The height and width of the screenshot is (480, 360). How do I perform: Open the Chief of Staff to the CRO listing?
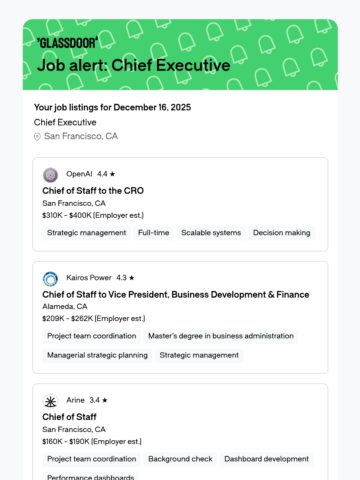pyautogui.click(x=93, y=191)
